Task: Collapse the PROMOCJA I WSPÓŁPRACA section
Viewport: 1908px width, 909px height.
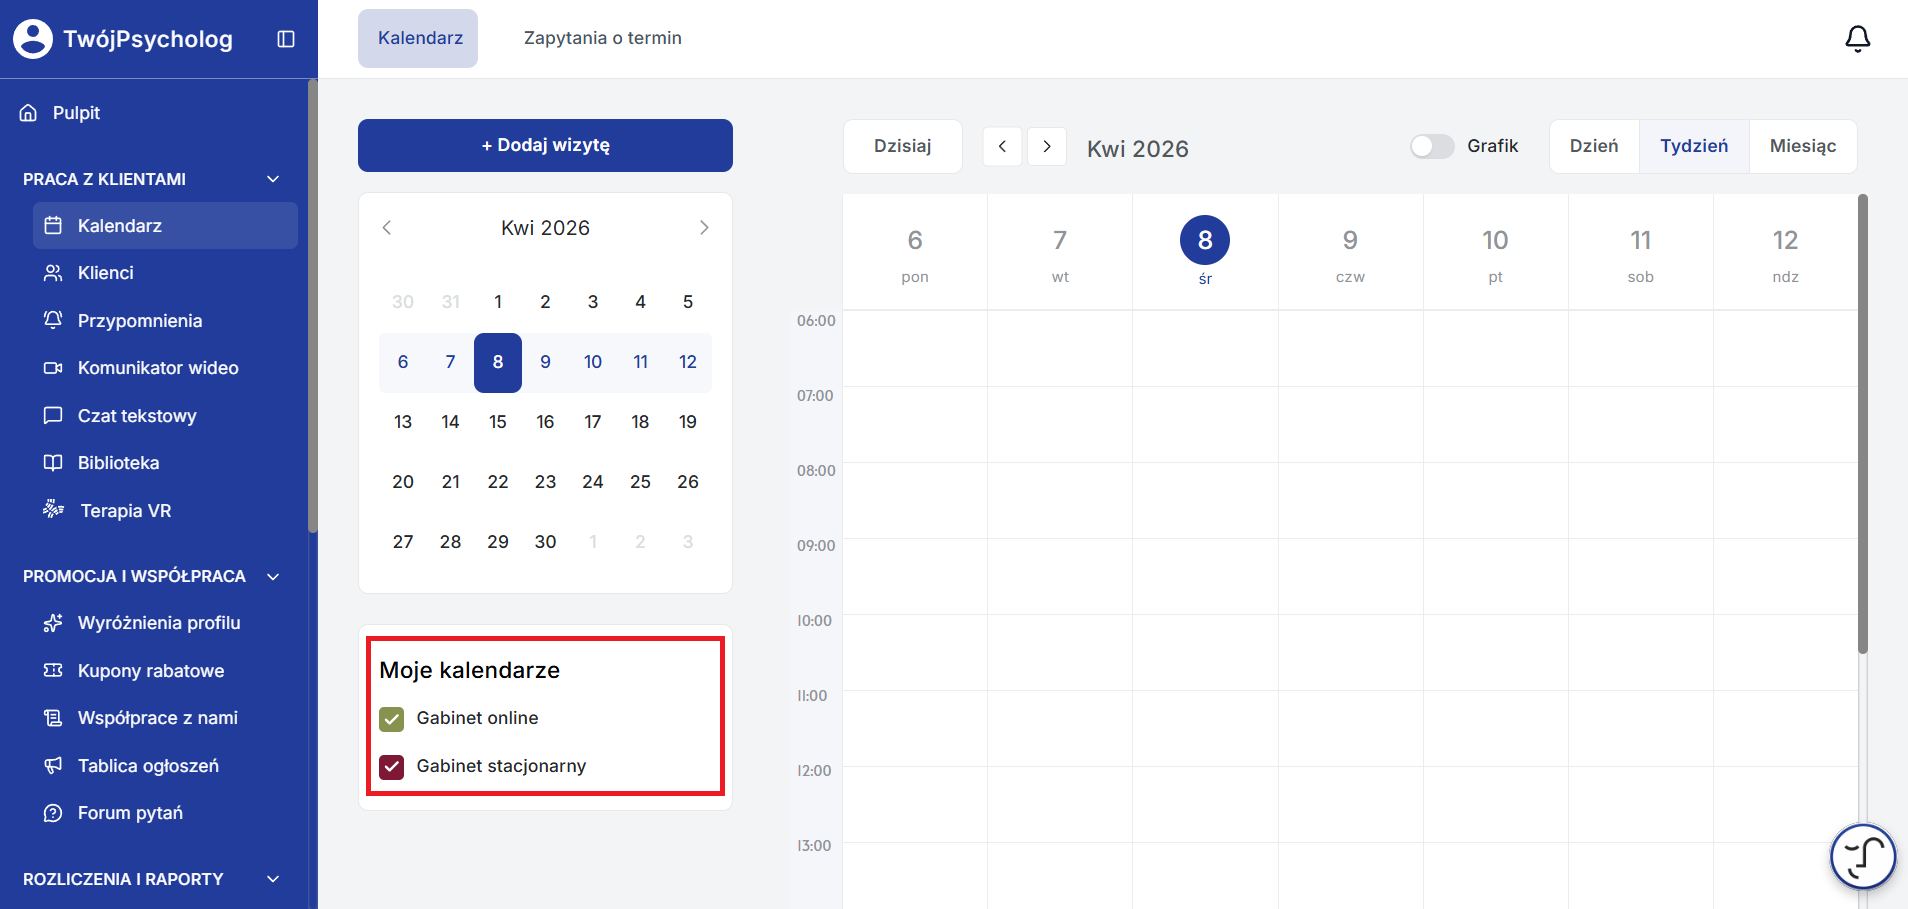Action: [273, 576]
